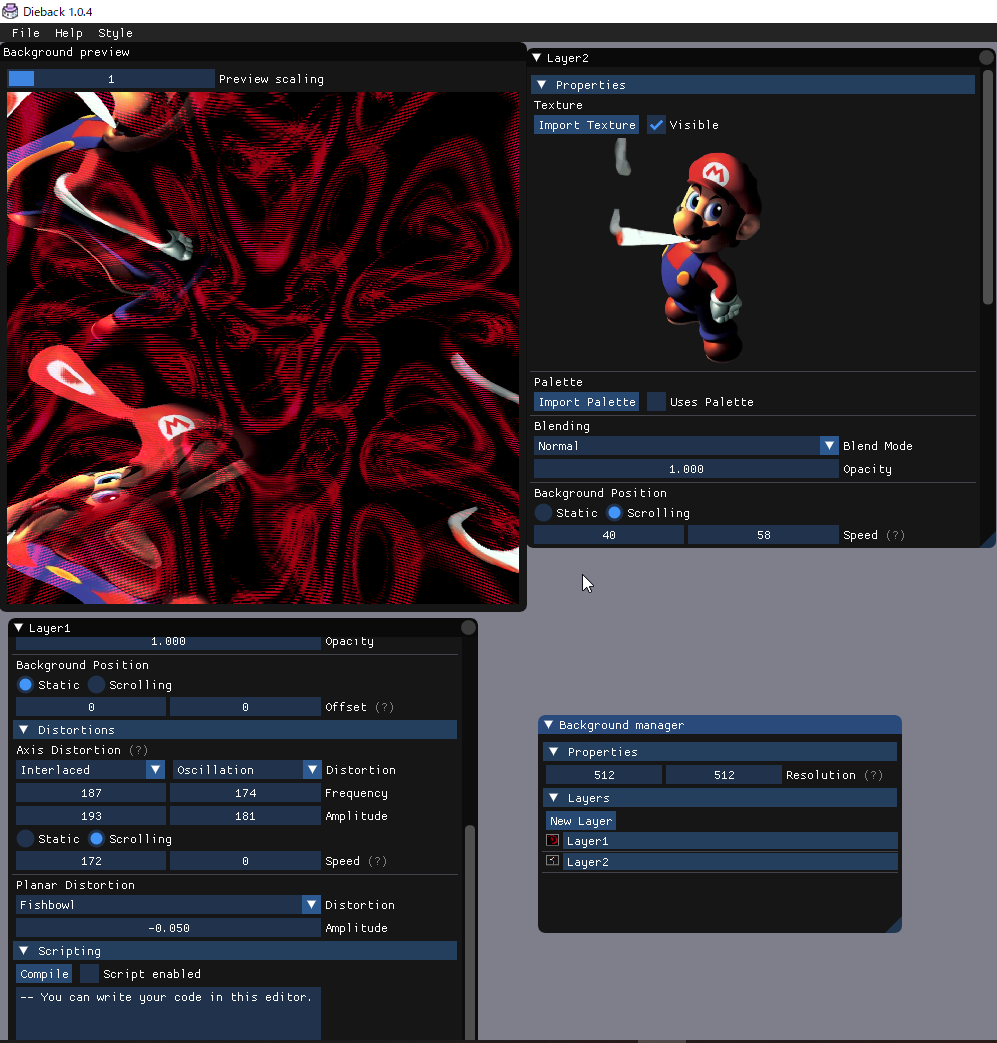Close the Layer1 window with its round button

pyautogui.click(x=468, y=628)
